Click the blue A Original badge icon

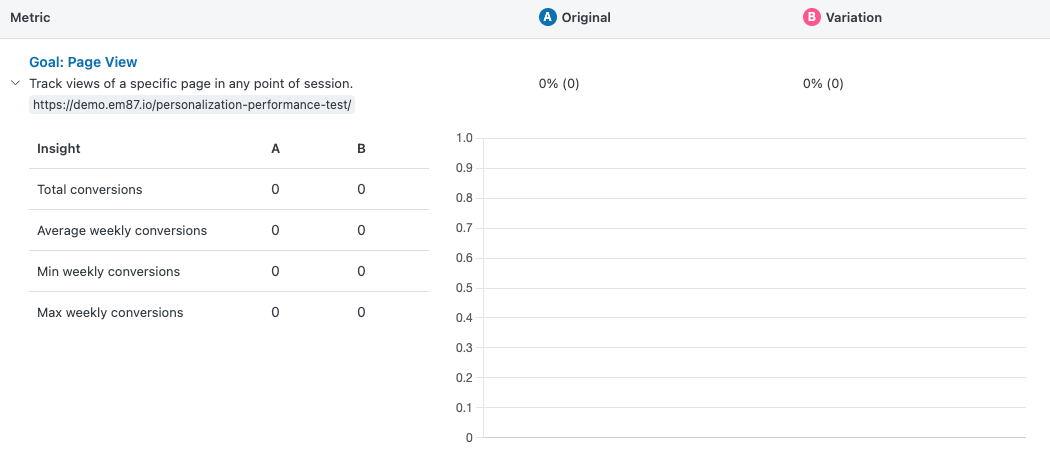547,17
